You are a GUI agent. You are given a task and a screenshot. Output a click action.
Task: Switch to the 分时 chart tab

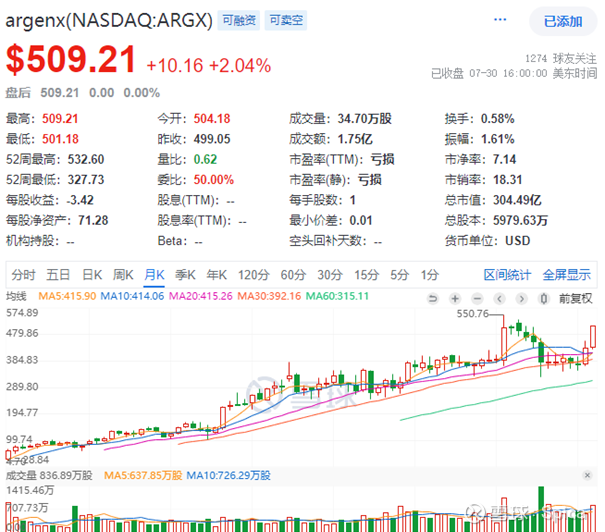pos(24,275)
